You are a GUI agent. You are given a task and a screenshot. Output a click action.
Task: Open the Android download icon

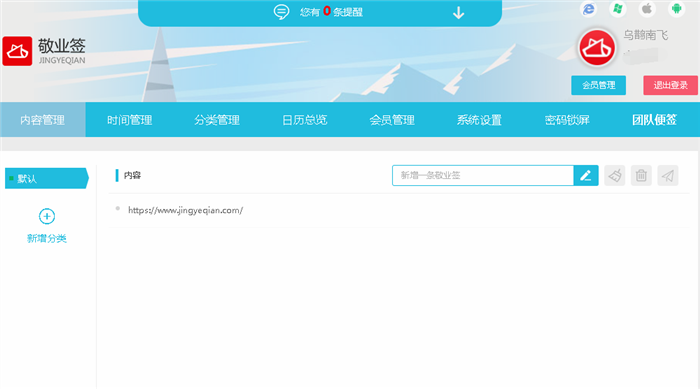pos(676,8)
